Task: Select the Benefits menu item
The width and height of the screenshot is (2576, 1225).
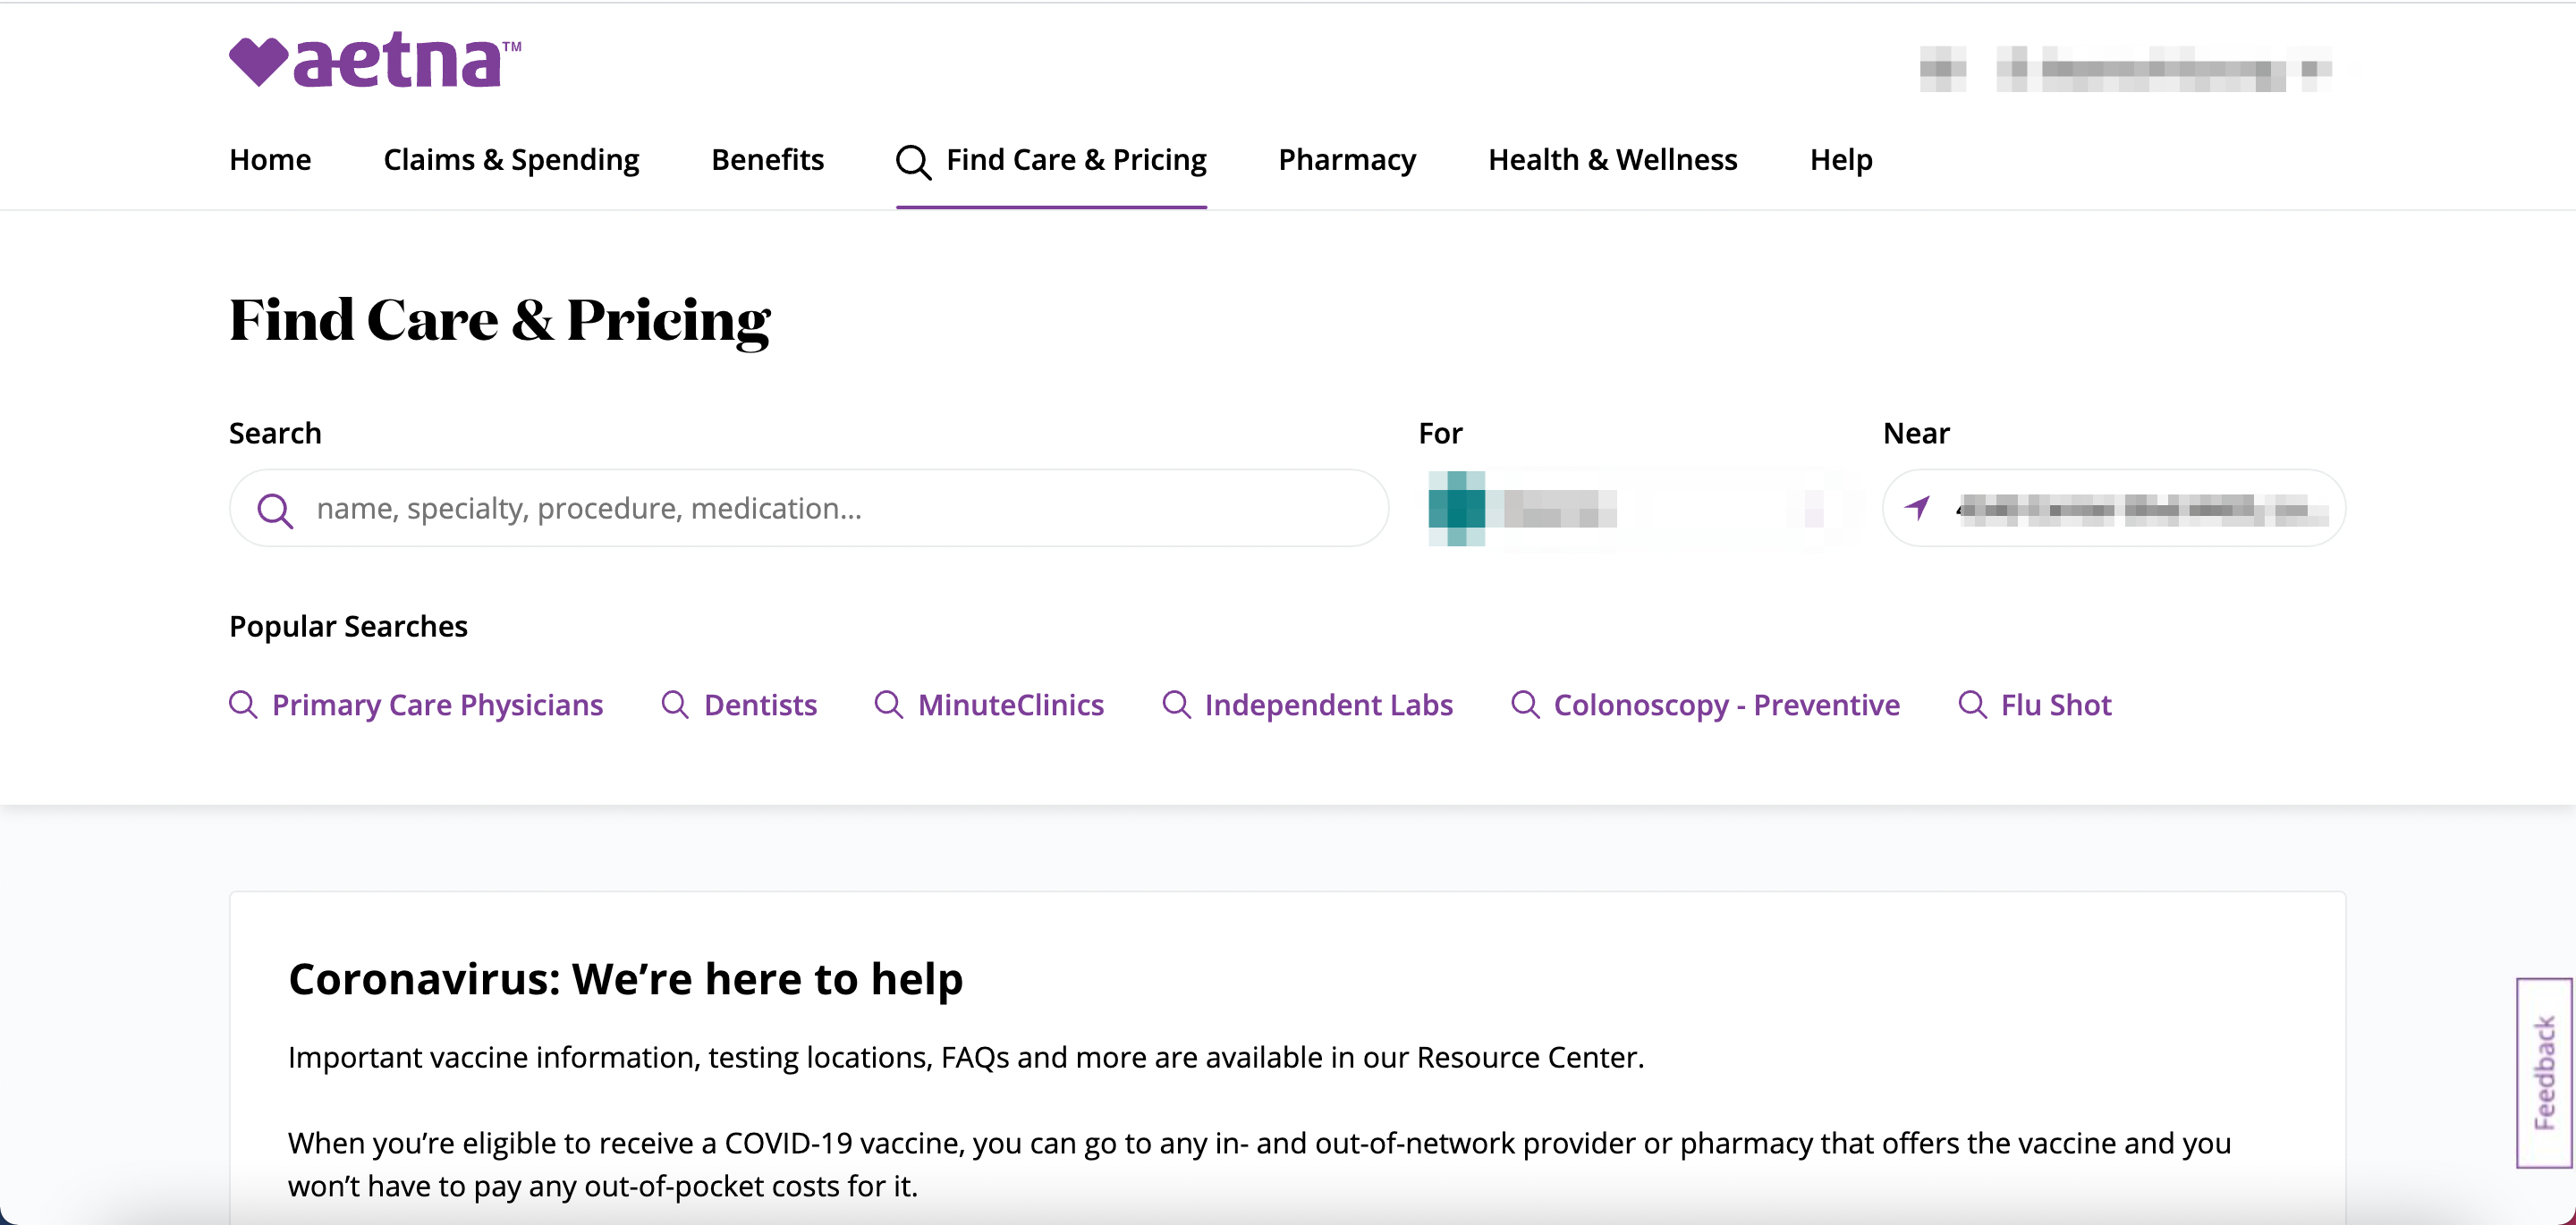Action: click(x=767, y=160)
